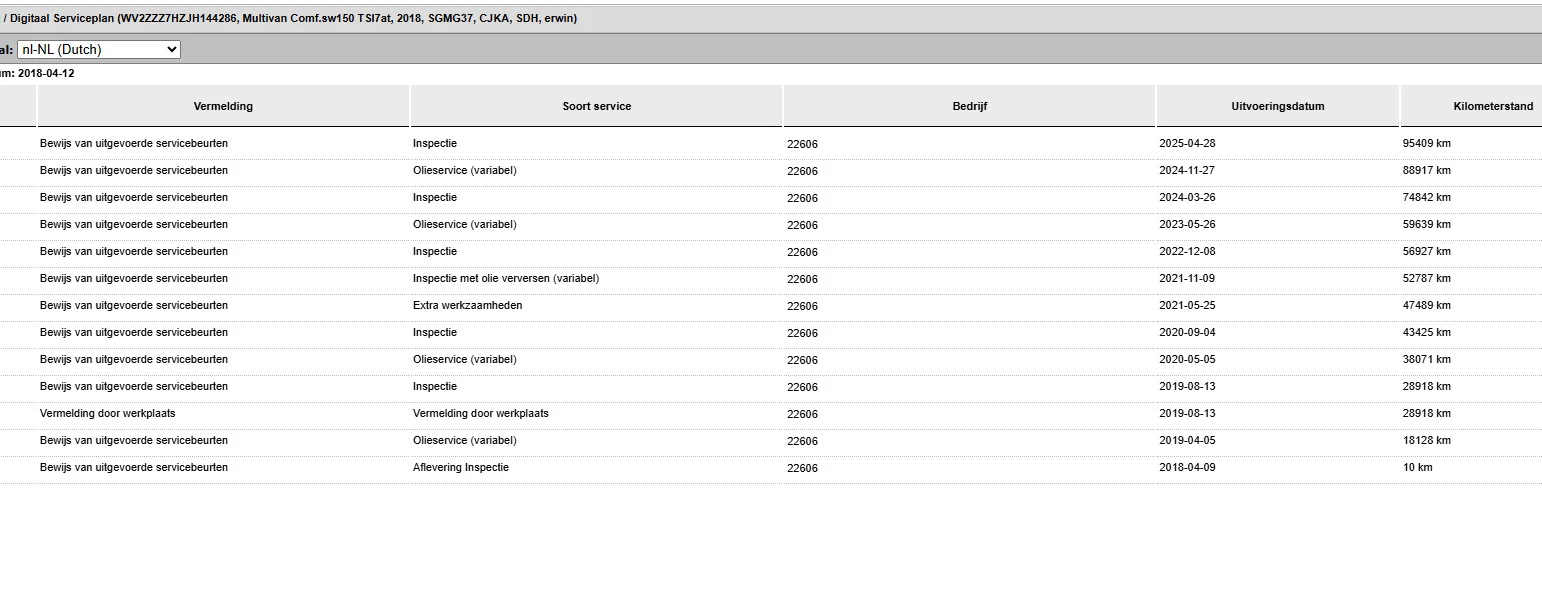Click the 2024-11-27 date cell
The image size is (1542, 603).
click(x=1187, y=170)
